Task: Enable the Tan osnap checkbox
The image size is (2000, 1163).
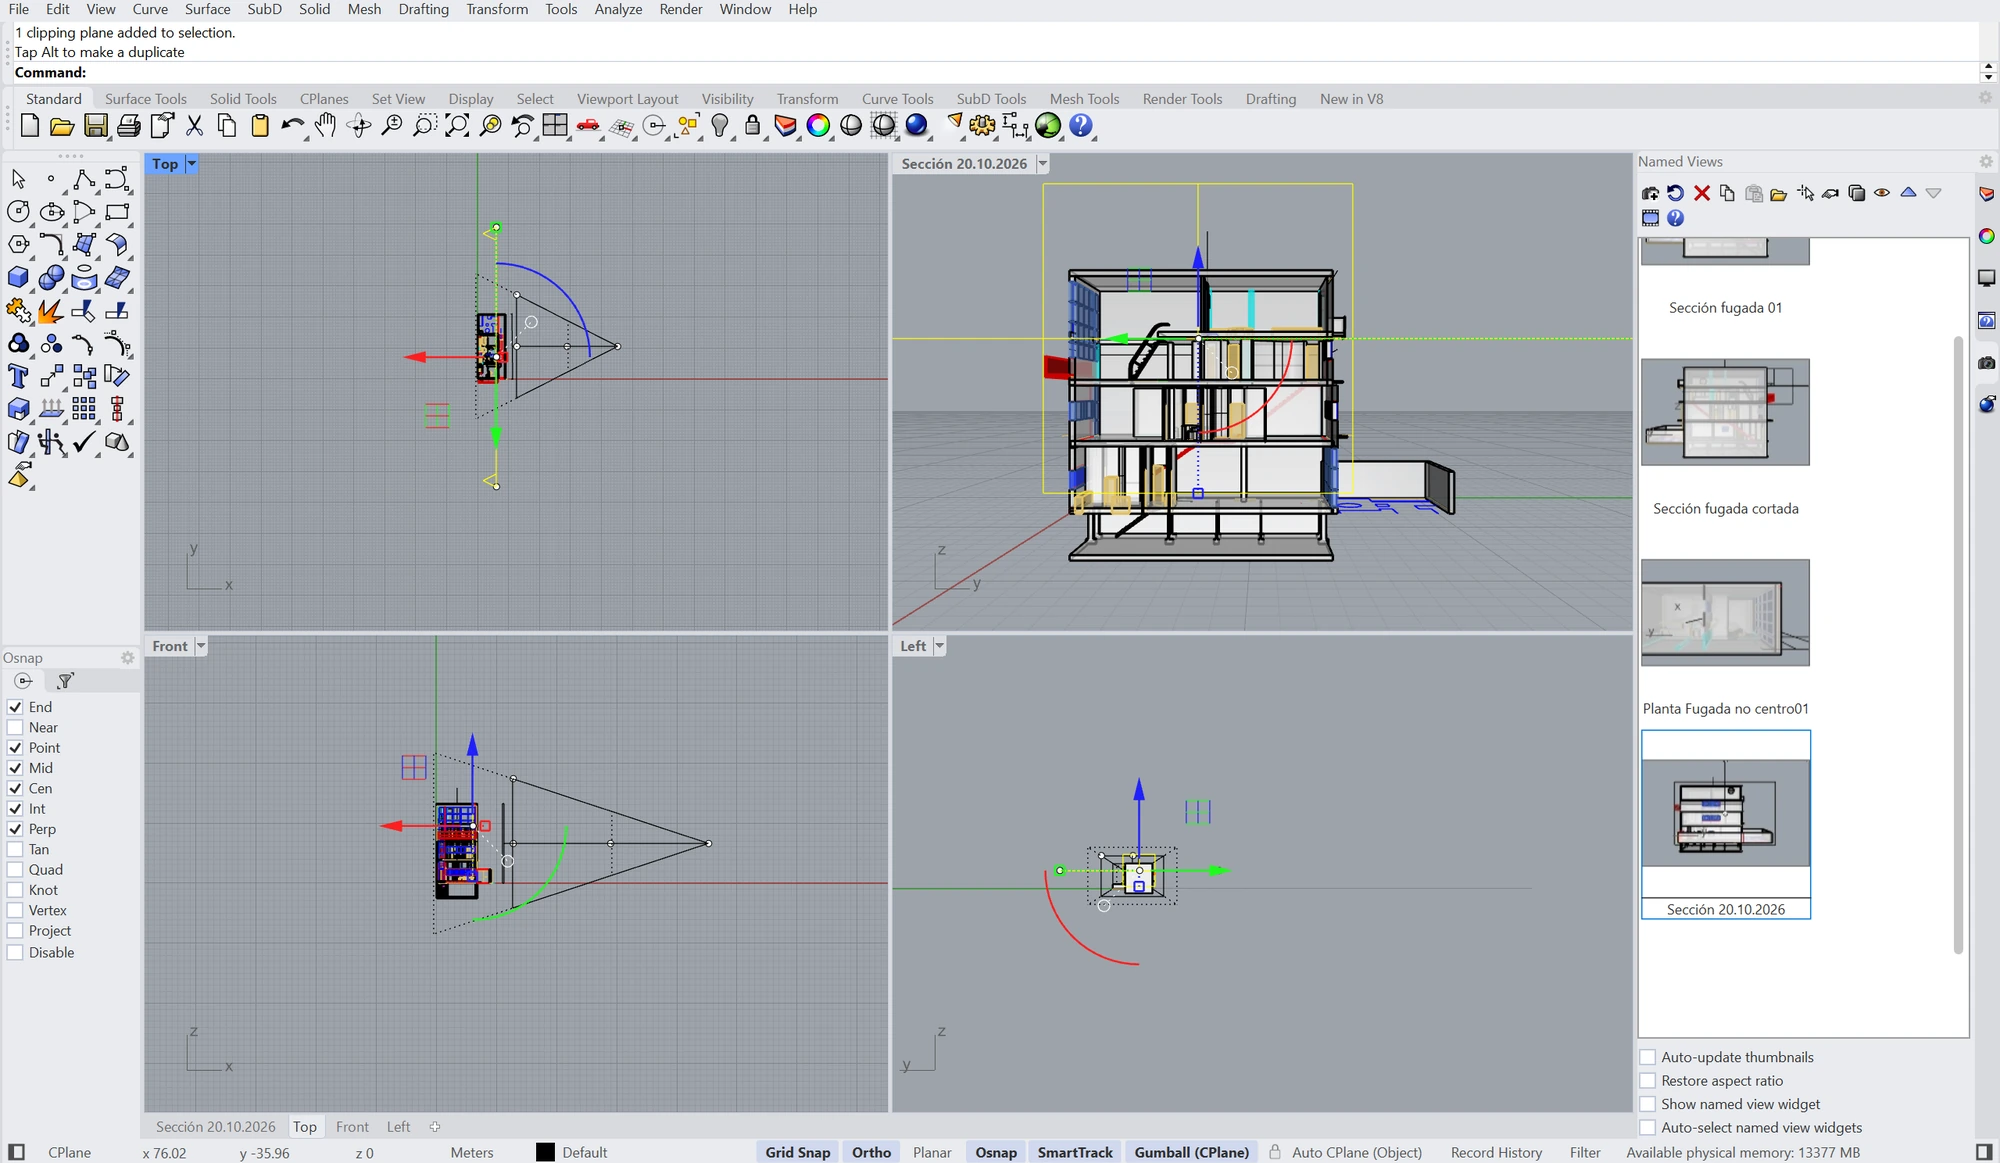Action: pyautogui.click(x=15, y=849)
